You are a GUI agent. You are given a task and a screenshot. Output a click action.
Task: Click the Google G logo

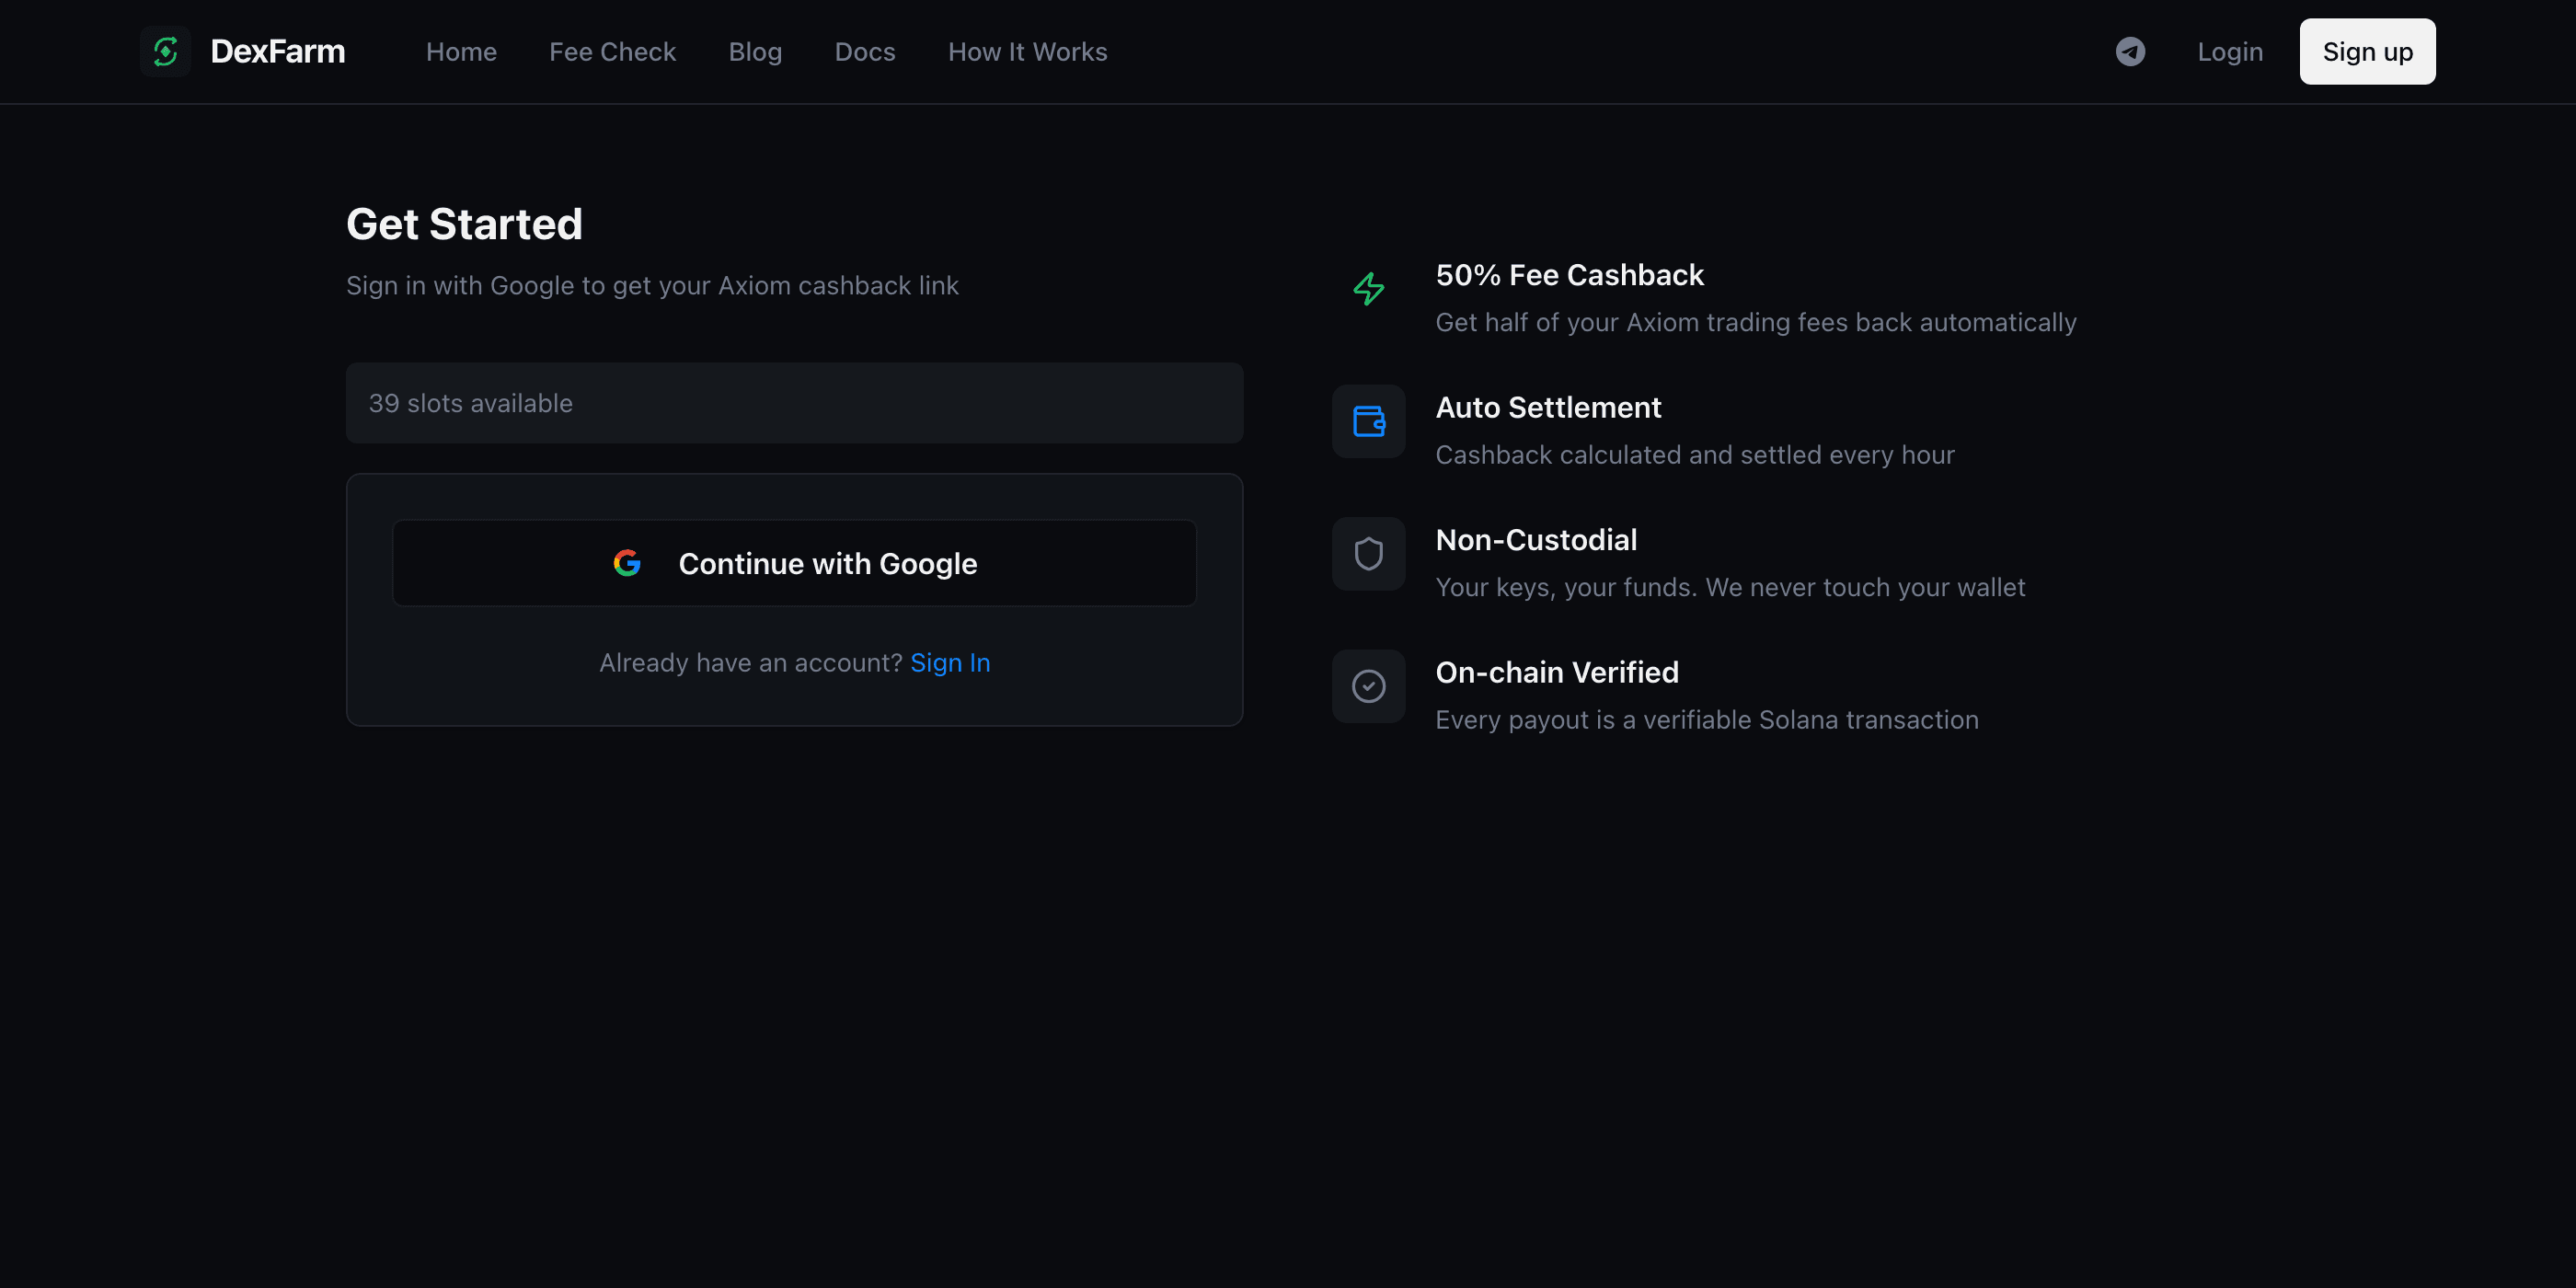[x=627, y=563]
